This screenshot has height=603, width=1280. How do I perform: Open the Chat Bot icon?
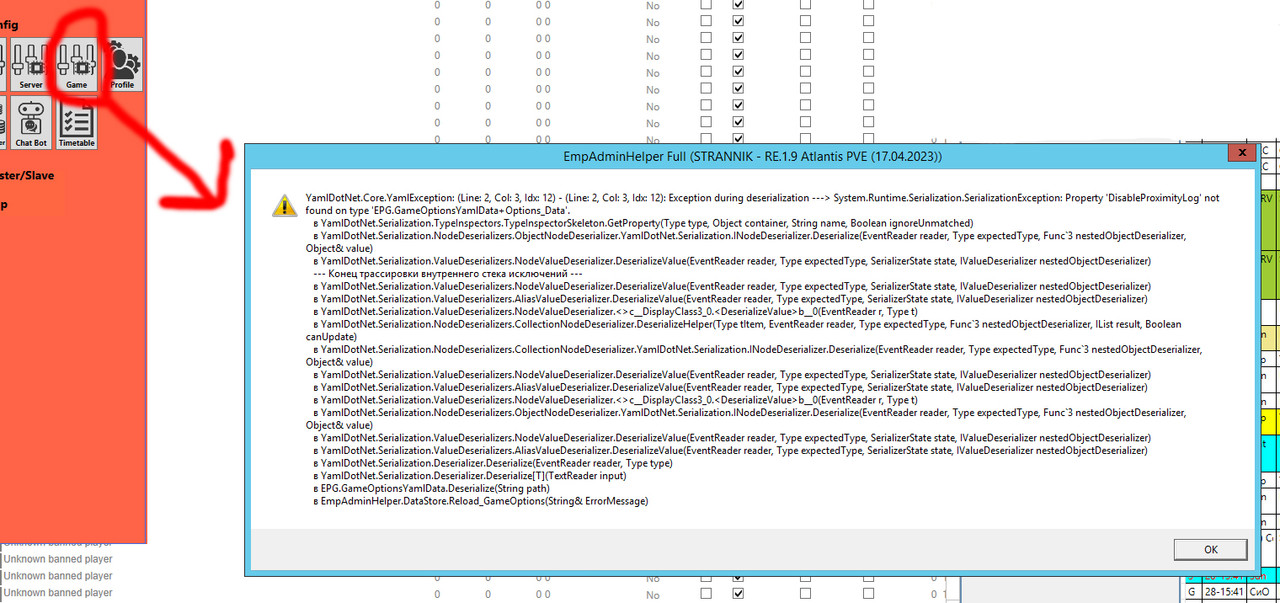point(31,124)
